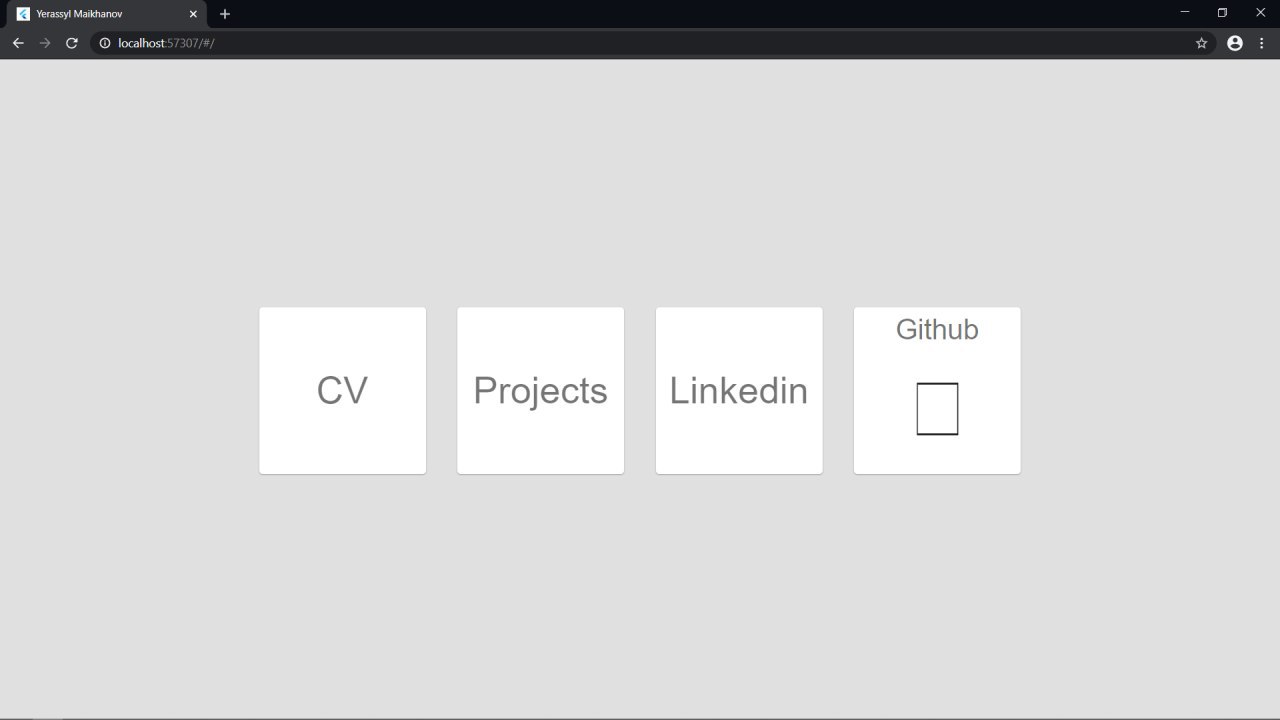The height and width of the screenshot is (720, 1280).
Task: Go back to the previous page
Action: tap(18, 43)
